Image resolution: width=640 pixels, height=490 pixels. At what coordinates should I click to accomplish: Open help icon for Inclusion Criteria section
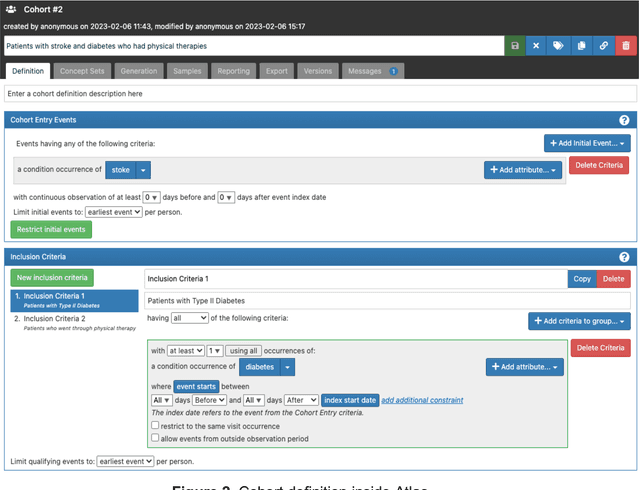[624, 257]
